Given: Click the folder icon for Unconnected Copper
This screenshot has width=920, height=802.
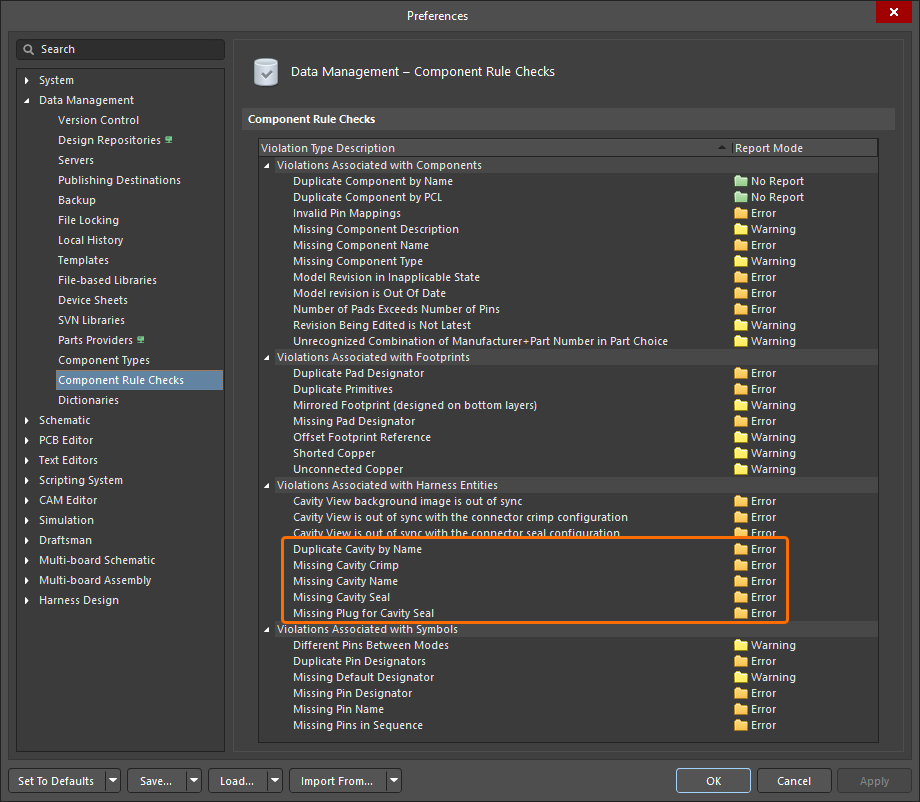Looking at the screenshot, I should 740,469.
